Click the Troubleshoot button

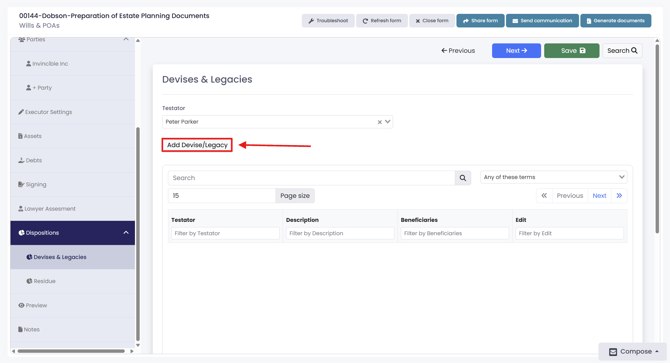tap(328, 20)
